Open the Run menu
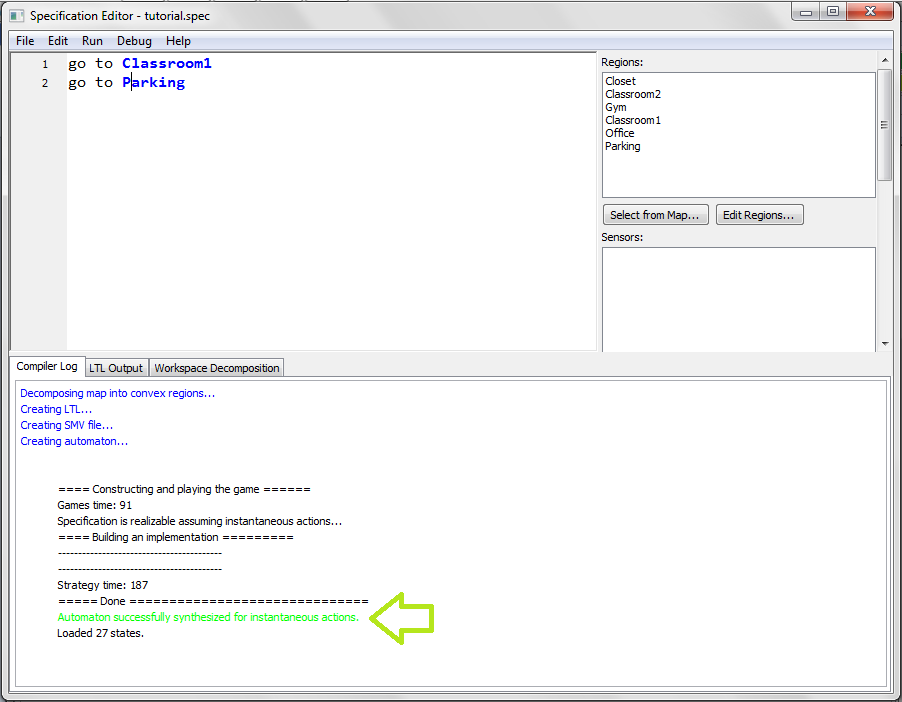The image size is (902, 702). 92,41
